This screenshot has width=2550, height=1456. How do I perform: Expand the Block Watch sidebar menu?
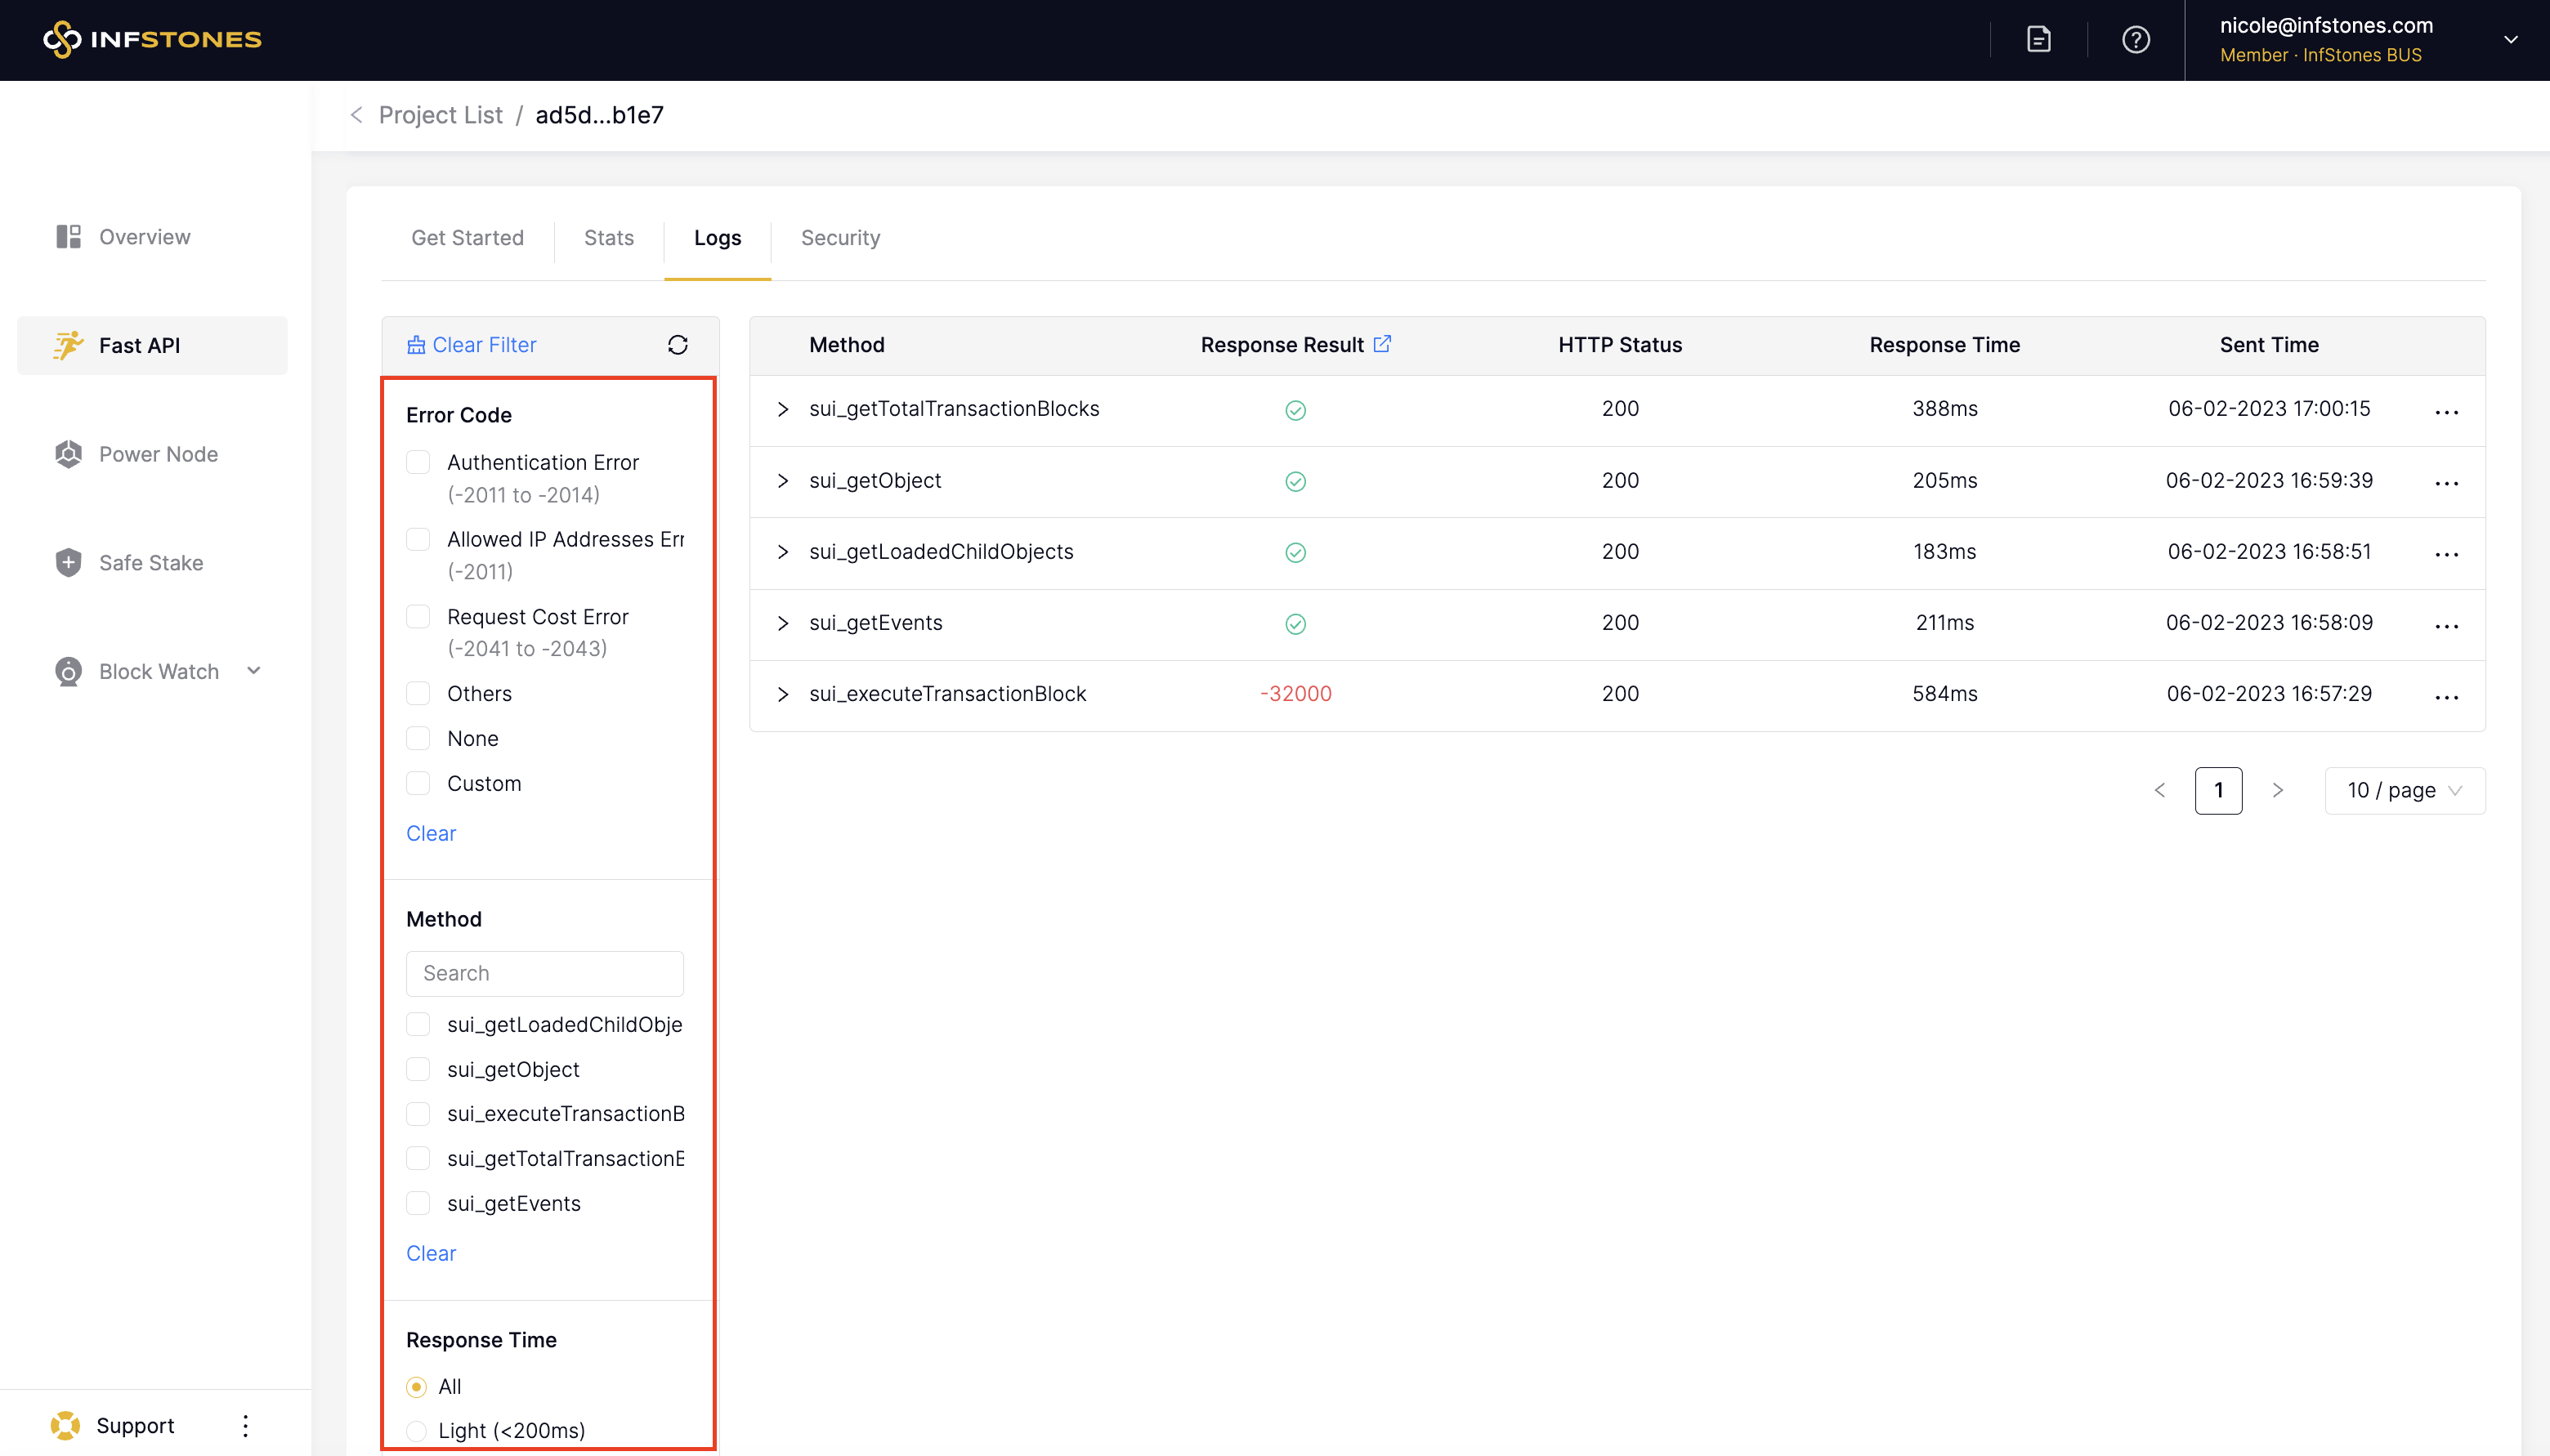[254, 671]
